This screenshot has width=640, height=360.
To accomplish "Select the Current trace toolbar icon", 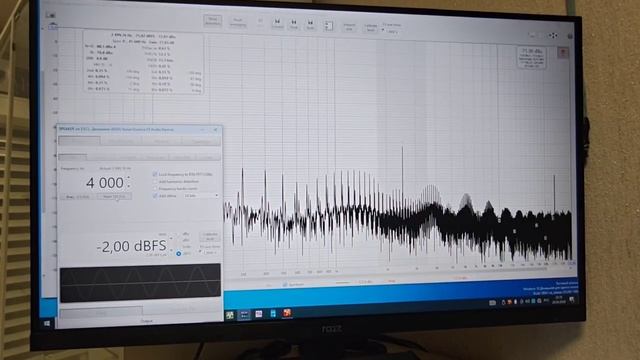I will (x=277, y=24).
